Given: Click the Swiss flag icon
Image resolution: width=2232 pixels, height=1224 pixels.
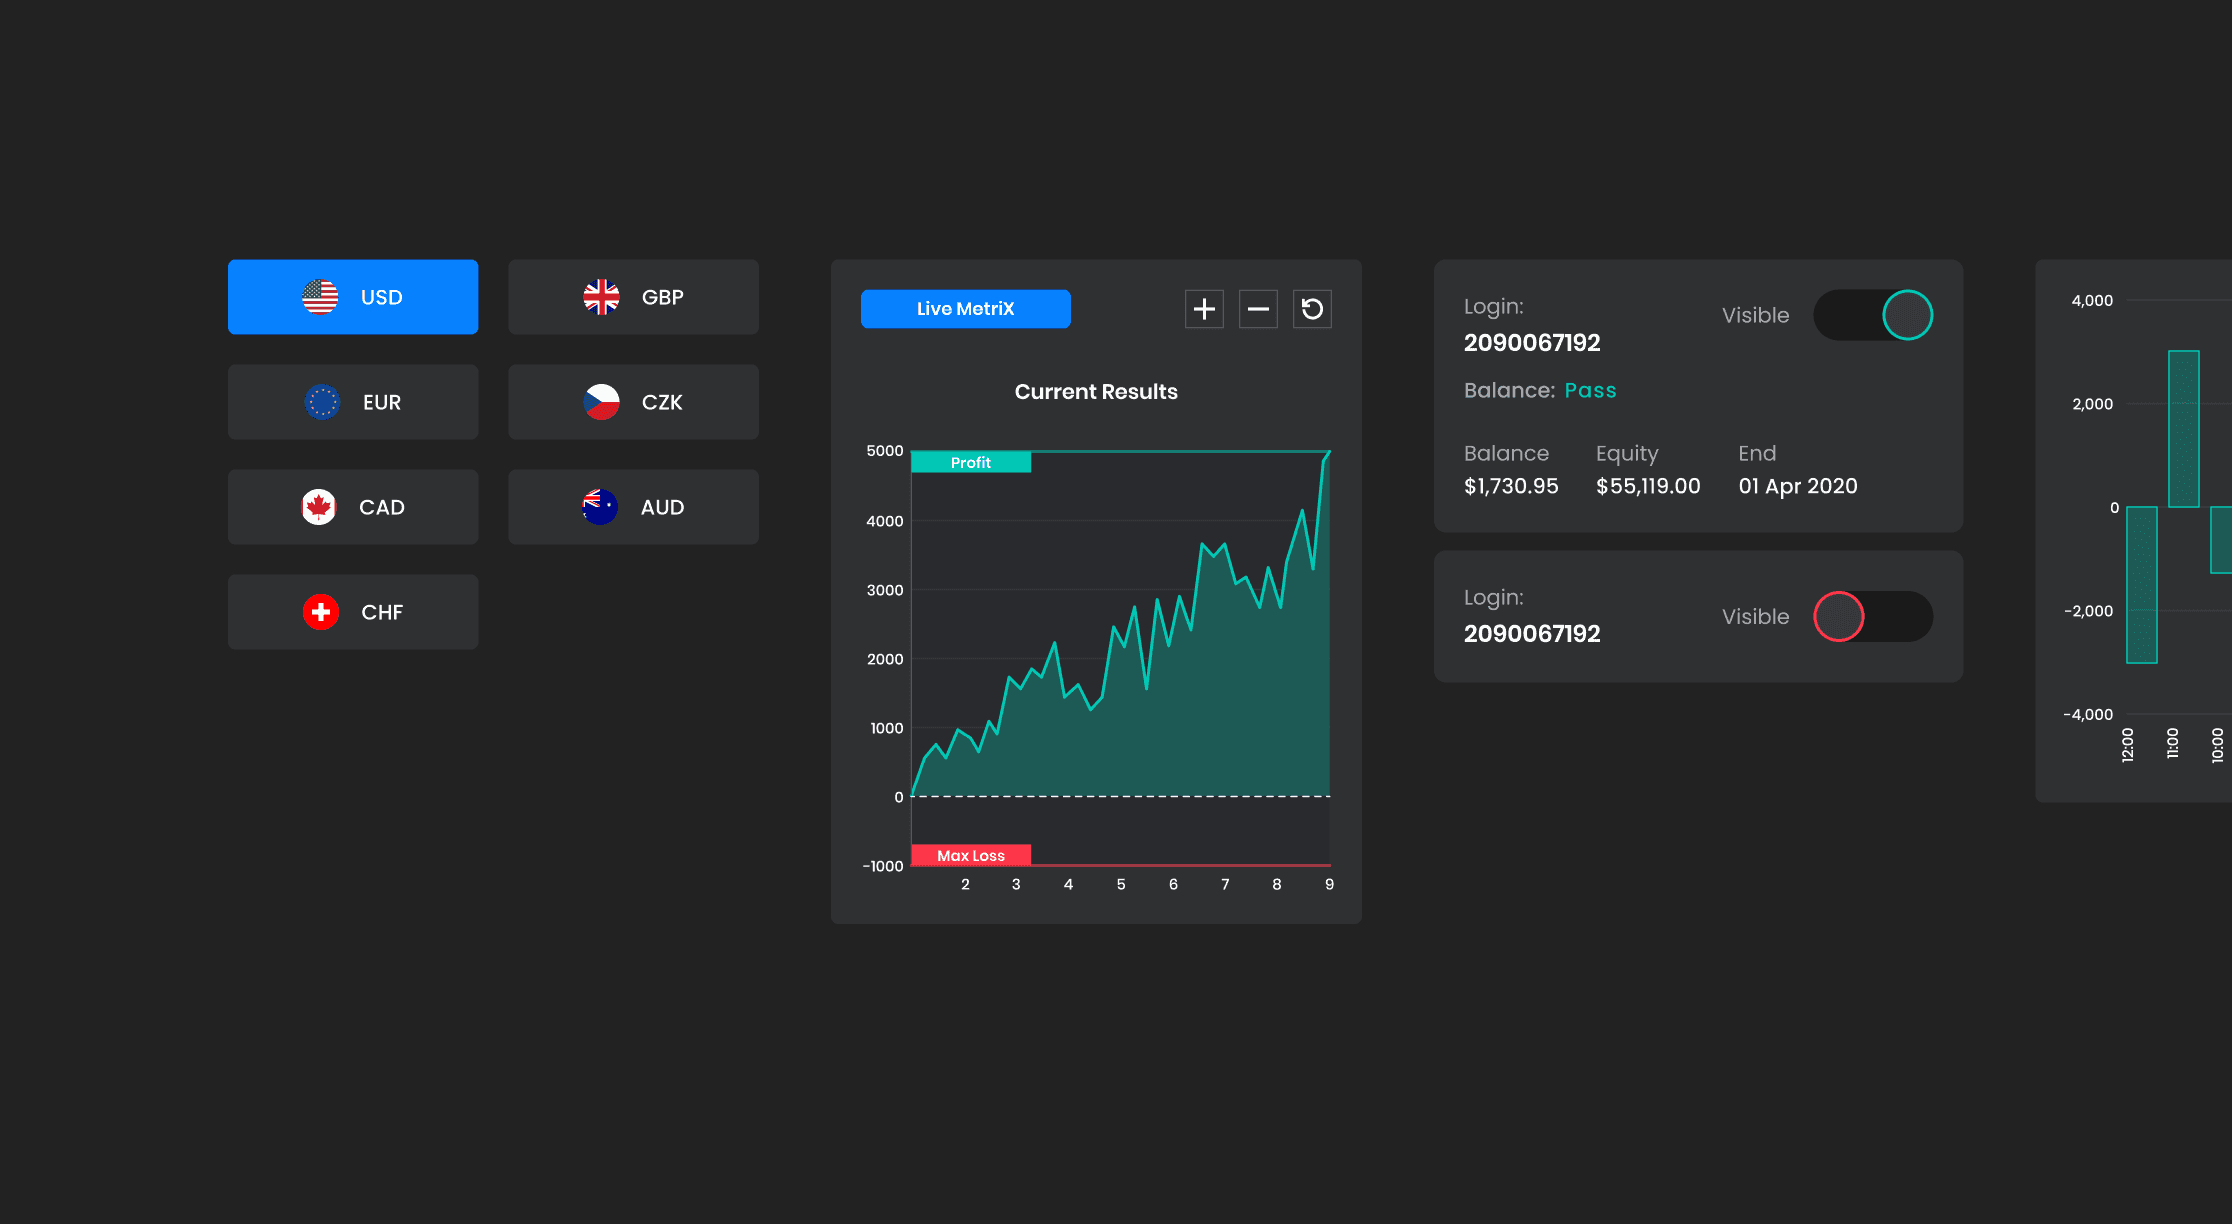Looking at the screenshot, I should [x=321, y=612].
